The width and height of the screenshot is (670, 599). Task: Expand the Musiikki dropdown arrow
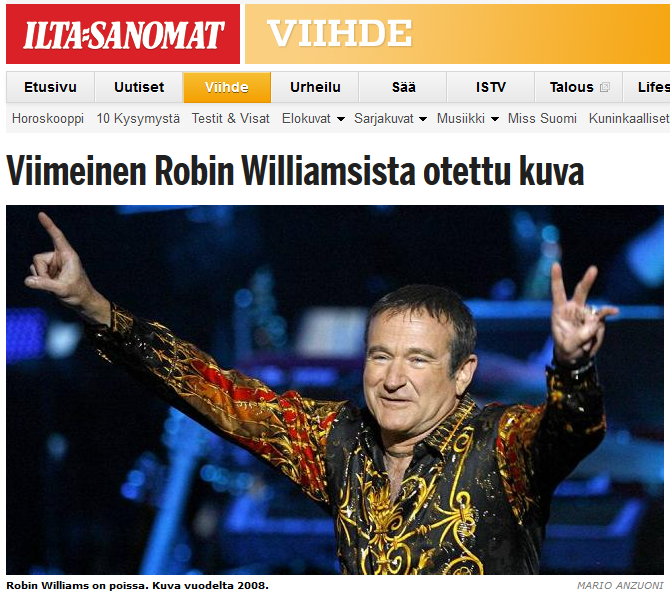coord(495,119)
